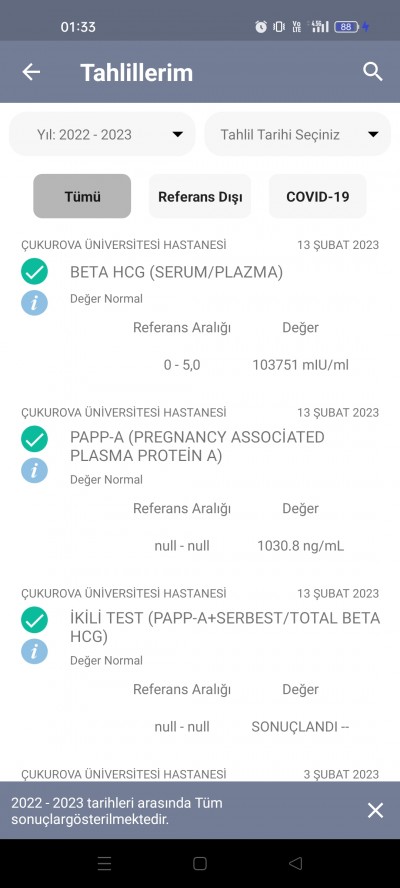Tap green checkmark beside BETA HCG
The image size is (400, 888).
click(35, 272)
